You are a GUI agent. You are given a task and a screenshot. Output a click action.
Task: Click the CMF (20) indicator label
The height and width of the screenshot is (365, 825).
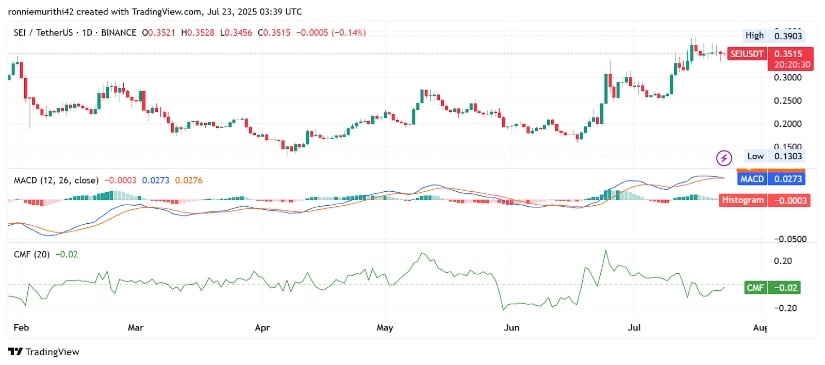click(x=32, y=254)
